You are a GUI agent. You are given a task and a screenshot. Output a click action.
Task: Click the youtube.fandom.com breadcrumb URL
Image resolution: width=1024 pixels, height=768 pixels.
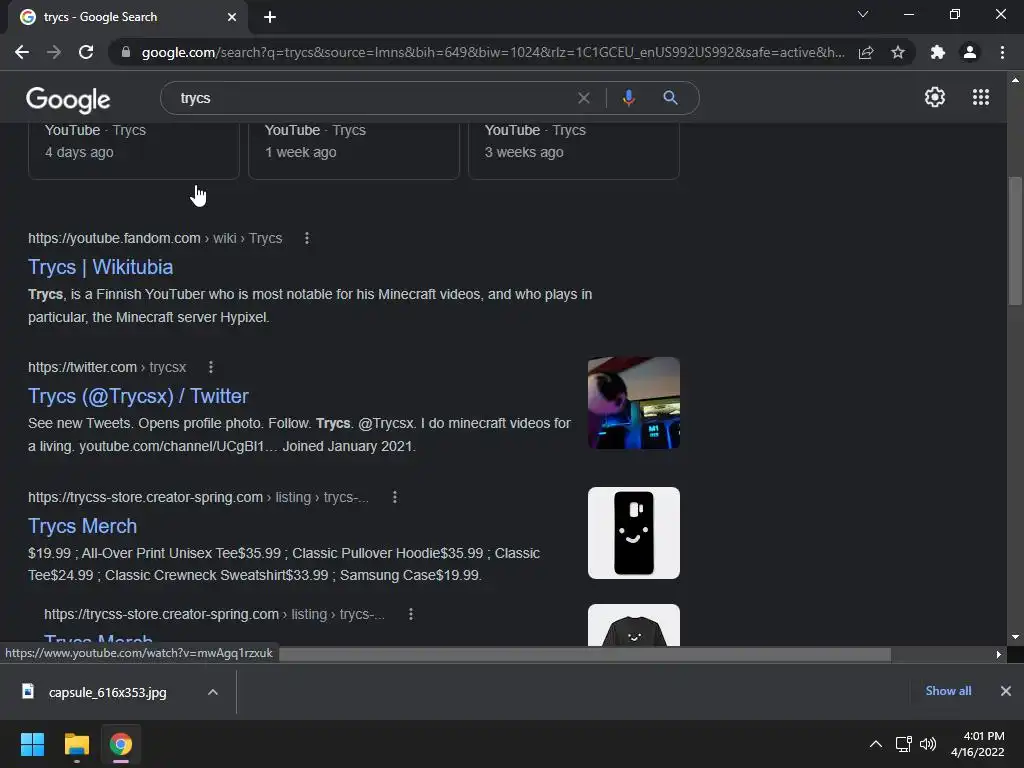coord(155,238)
